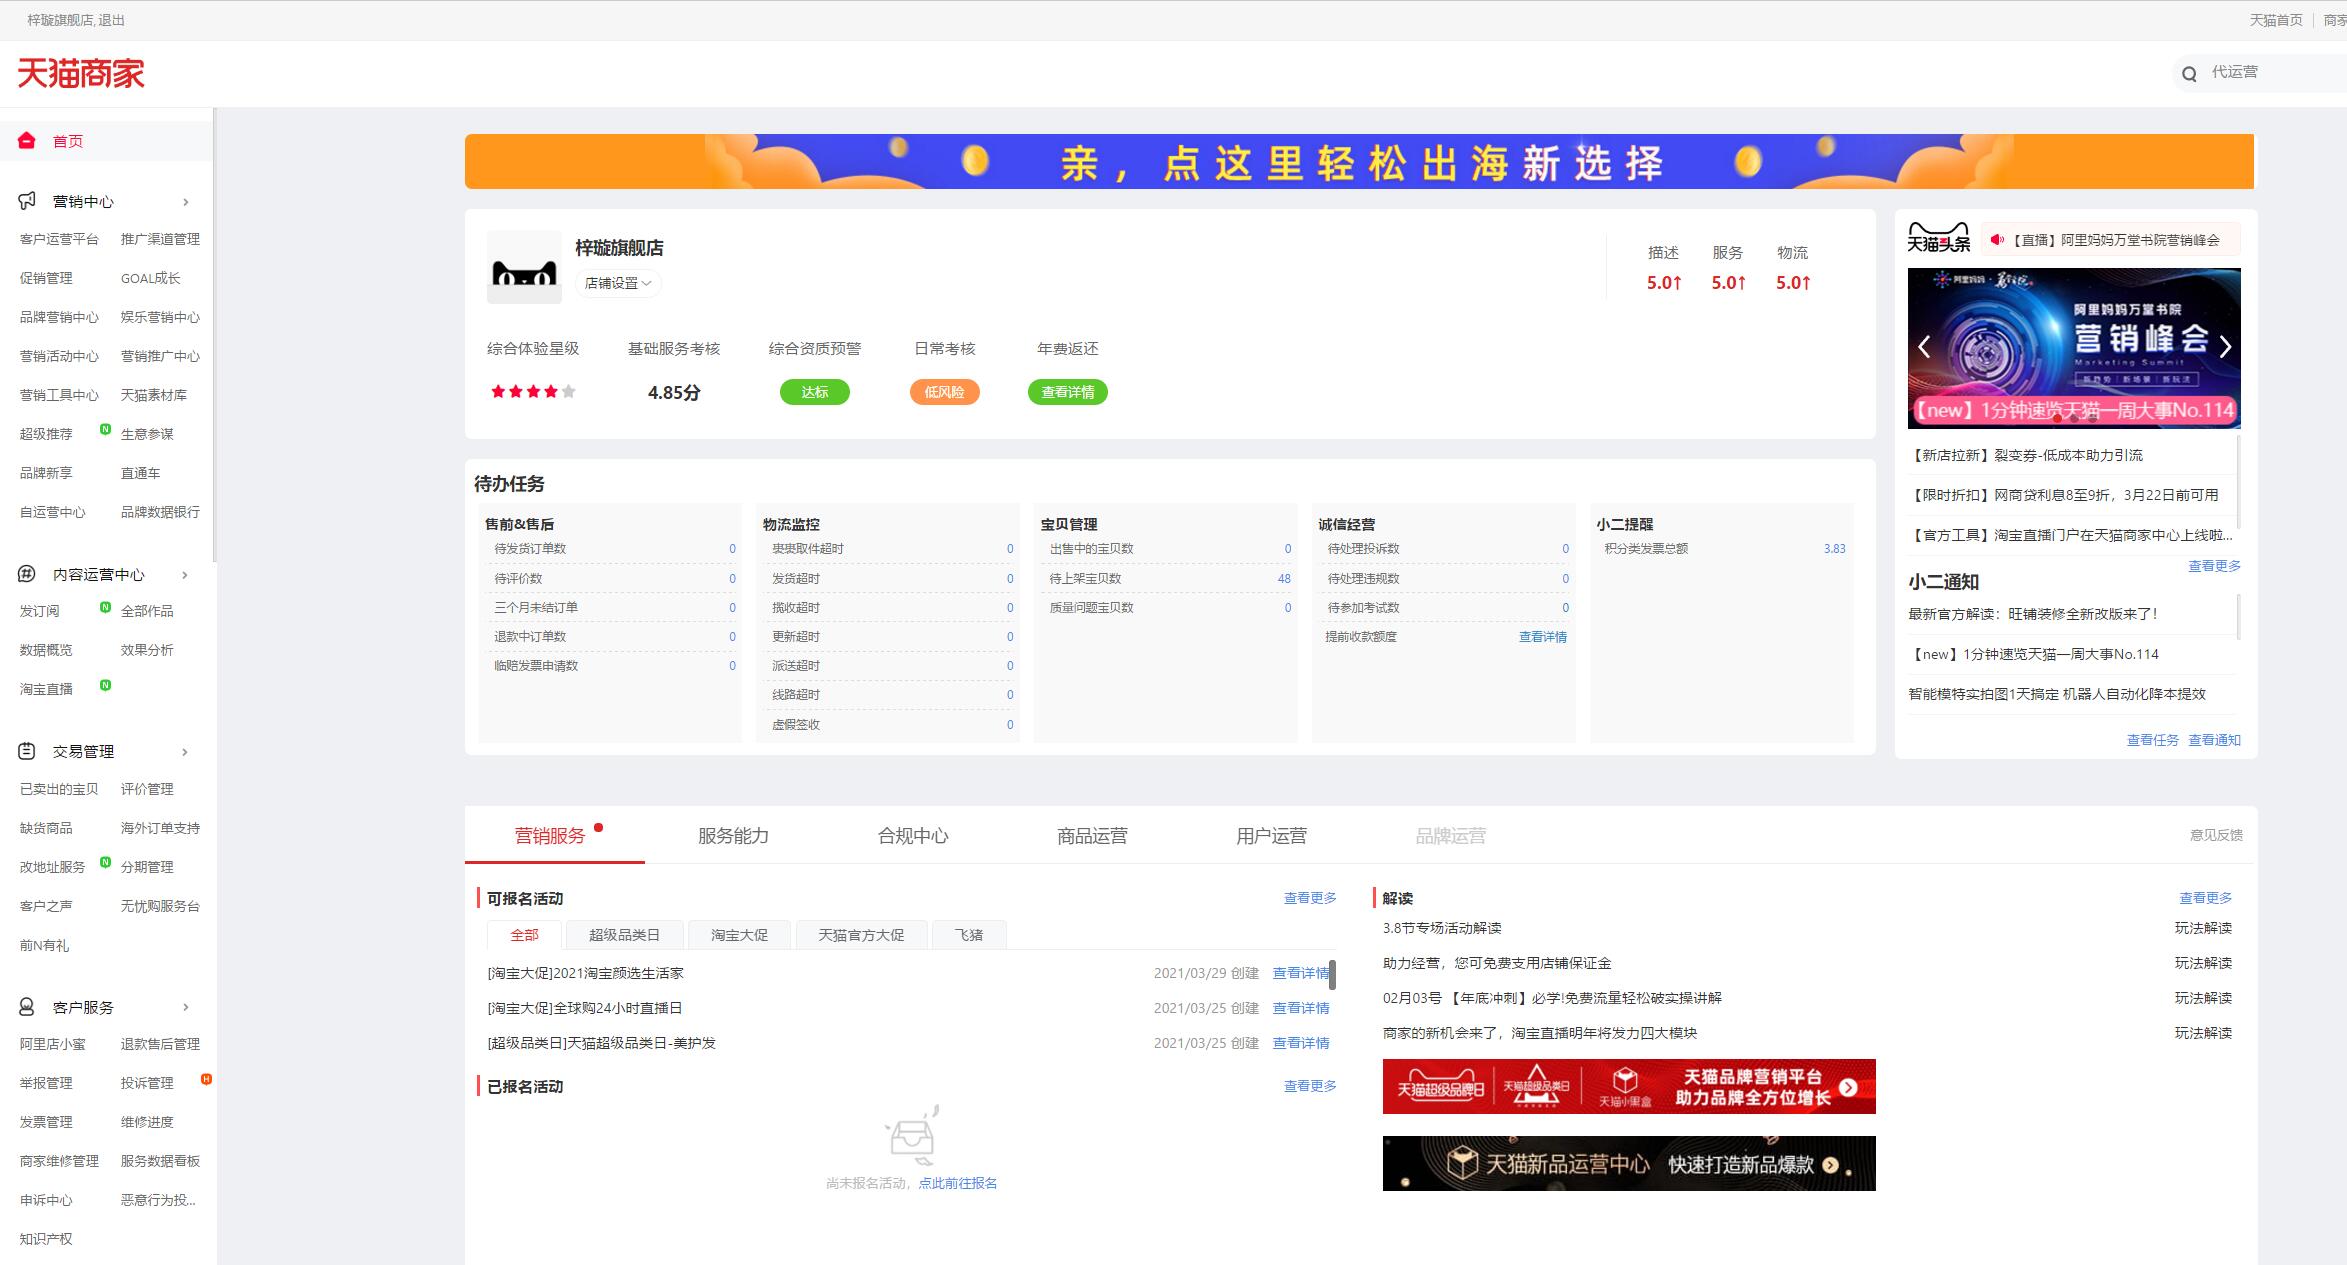Go to previous slide in 营销峰会 carousel
The height and width of the screenshot is (1265, 2347).
pyautogui.click(x=1924, y=347)
